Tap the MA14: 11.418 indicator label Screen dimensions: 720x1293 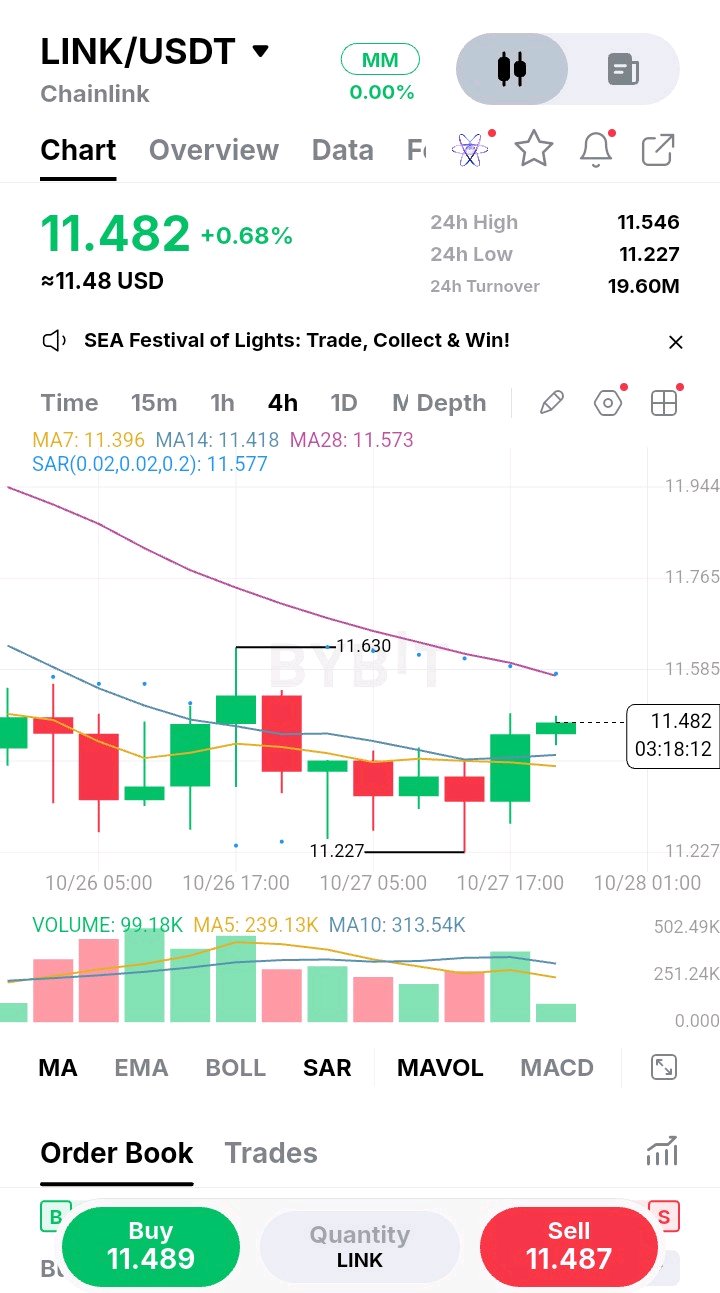[x=217, y=440]
